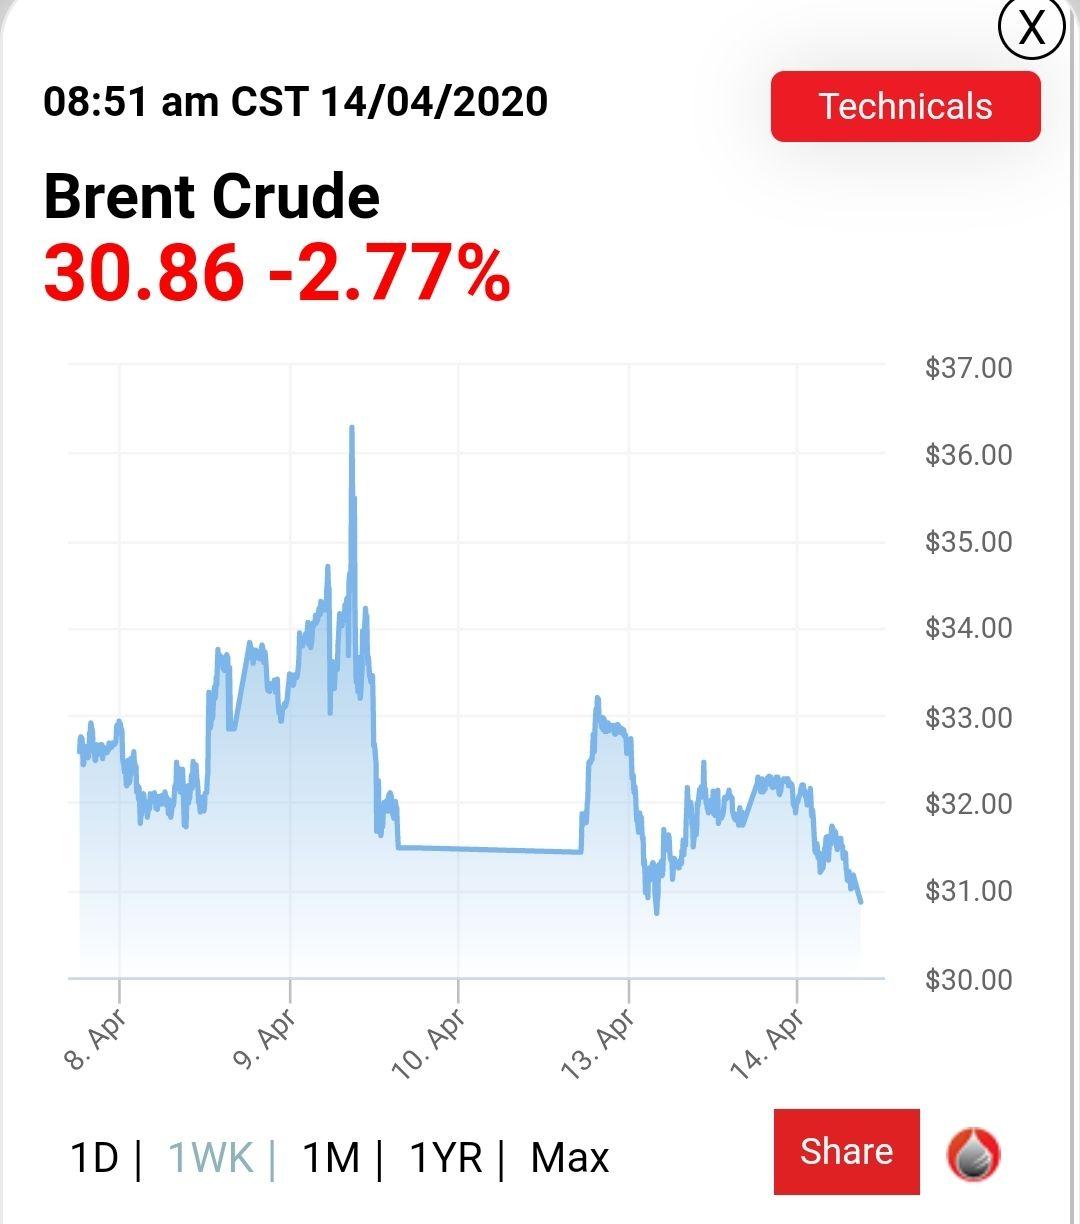Click the price spike peak near $36

click(x=352, y=429)
